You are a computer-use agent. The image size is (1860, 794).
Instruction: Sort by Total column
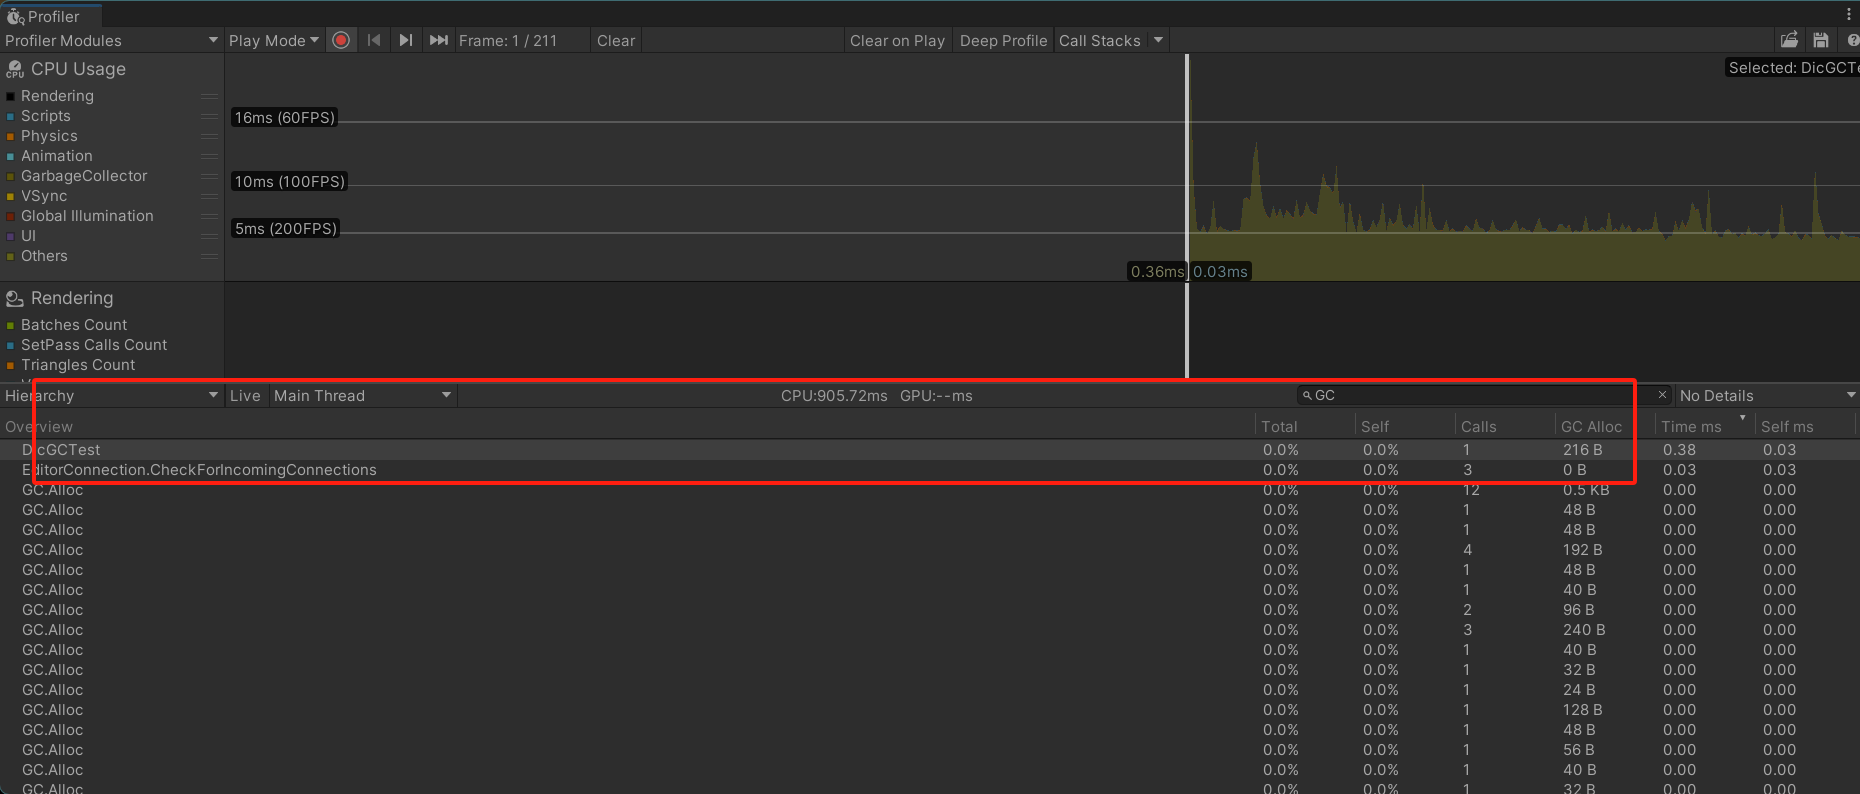[1304, 427]
